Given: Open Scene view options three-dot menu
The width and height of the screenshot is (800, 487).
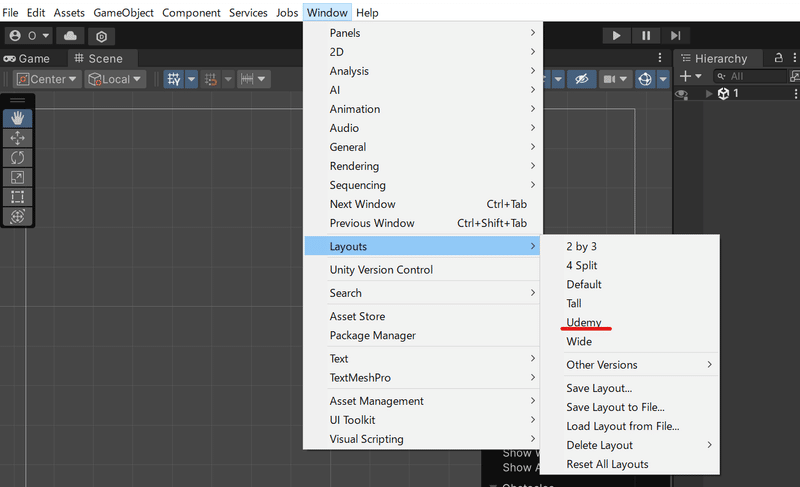Looking at the screenshot, I should point(660,58).
